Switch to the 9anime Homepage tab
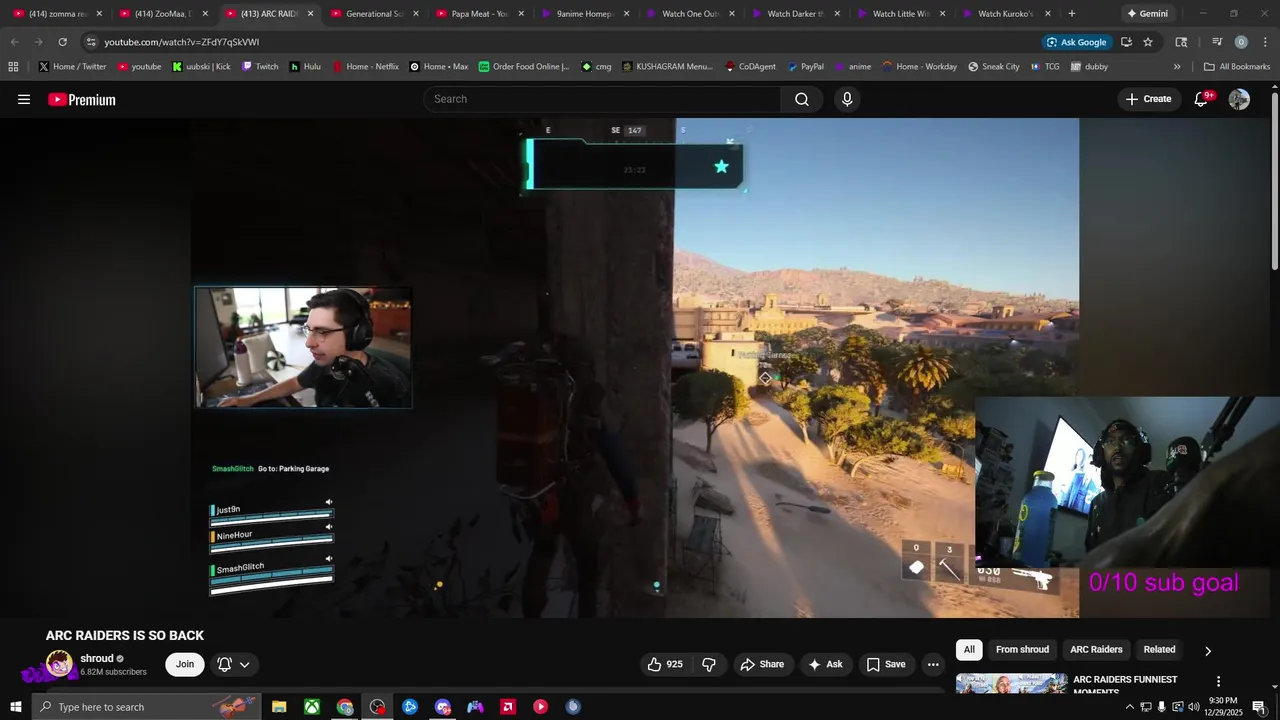Image resolution: width=1280 pixels, height=720 pixels. 584,14
